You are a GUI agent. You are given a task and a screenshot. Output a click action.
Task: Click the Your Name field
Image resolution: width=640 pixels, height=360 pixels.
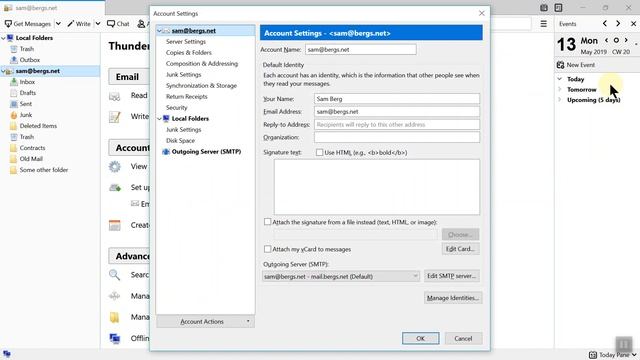(x=397, y=99)
